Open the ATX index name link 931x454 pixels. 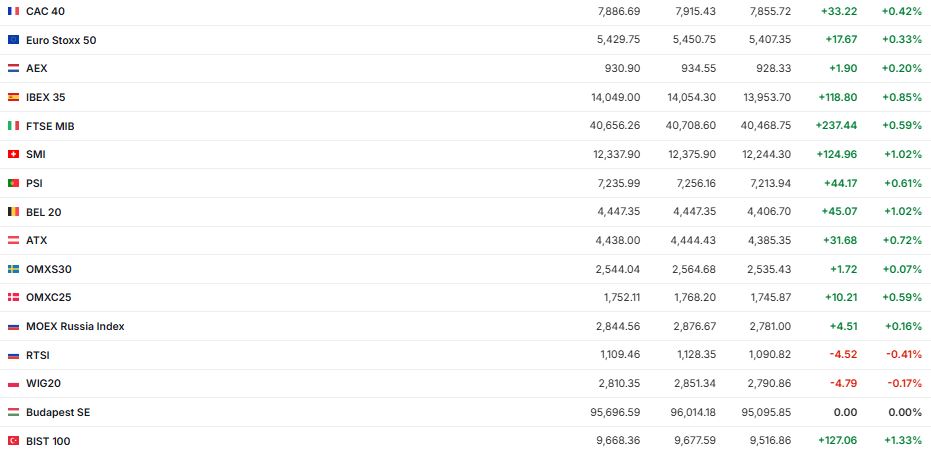pyautogui.click(x=36, y=240)
